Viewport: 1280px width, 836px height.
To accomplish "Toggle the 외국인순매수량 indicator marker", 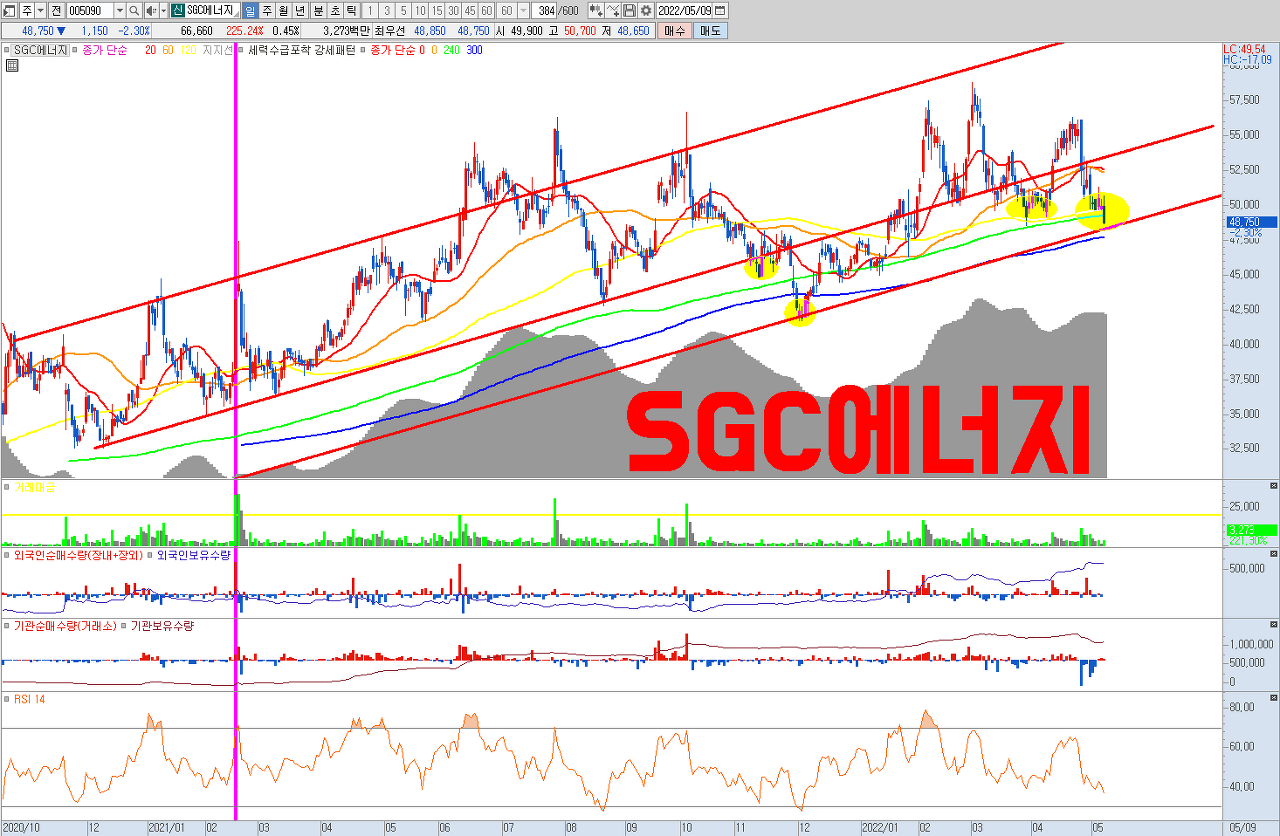I will [8, 554].
